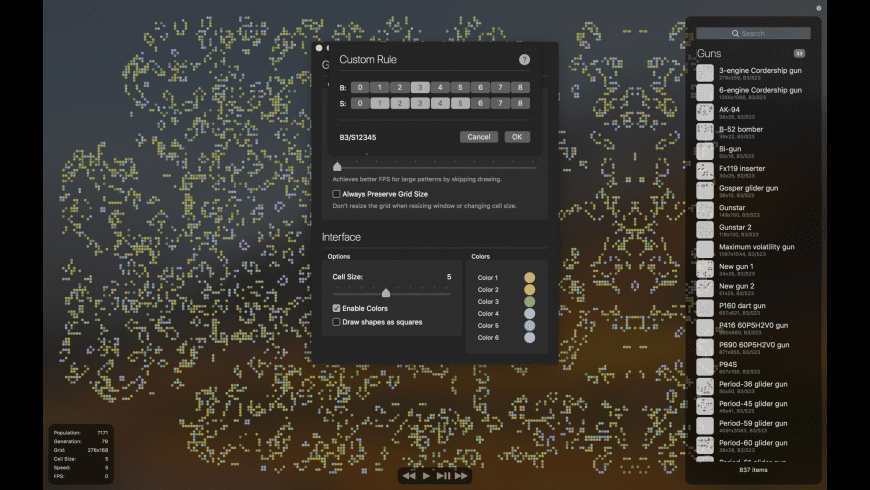Toggle birth rule B 4

[440, 87]
